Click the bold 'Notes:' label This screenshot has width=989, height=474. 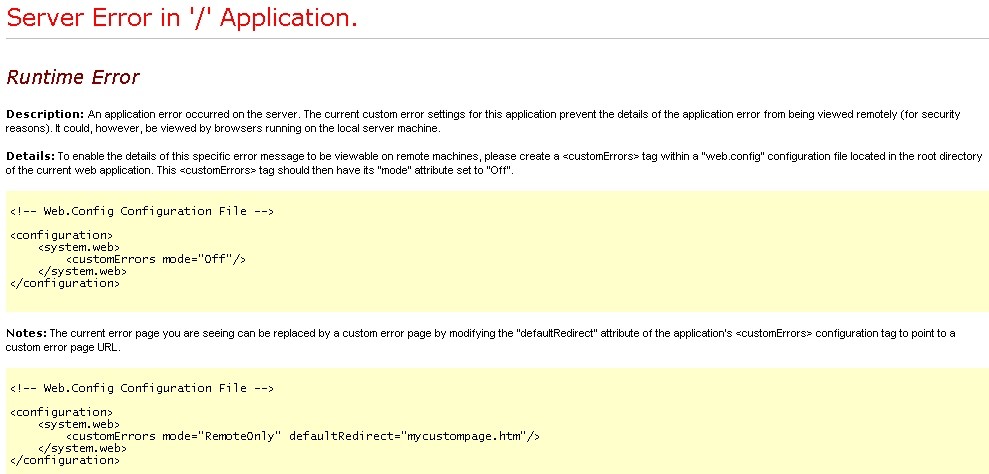[26, 333]
